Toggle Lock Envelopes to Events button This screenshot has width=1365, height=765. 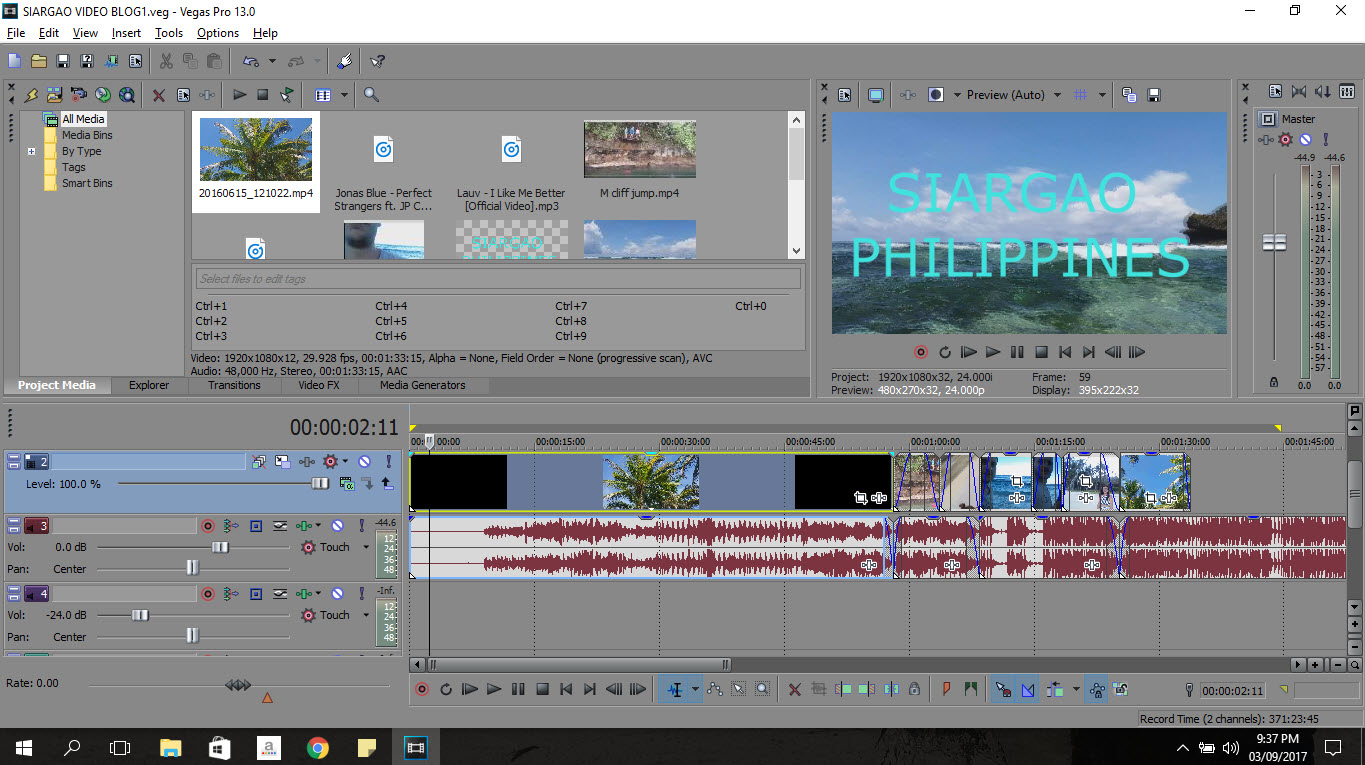click(1096, 689)
